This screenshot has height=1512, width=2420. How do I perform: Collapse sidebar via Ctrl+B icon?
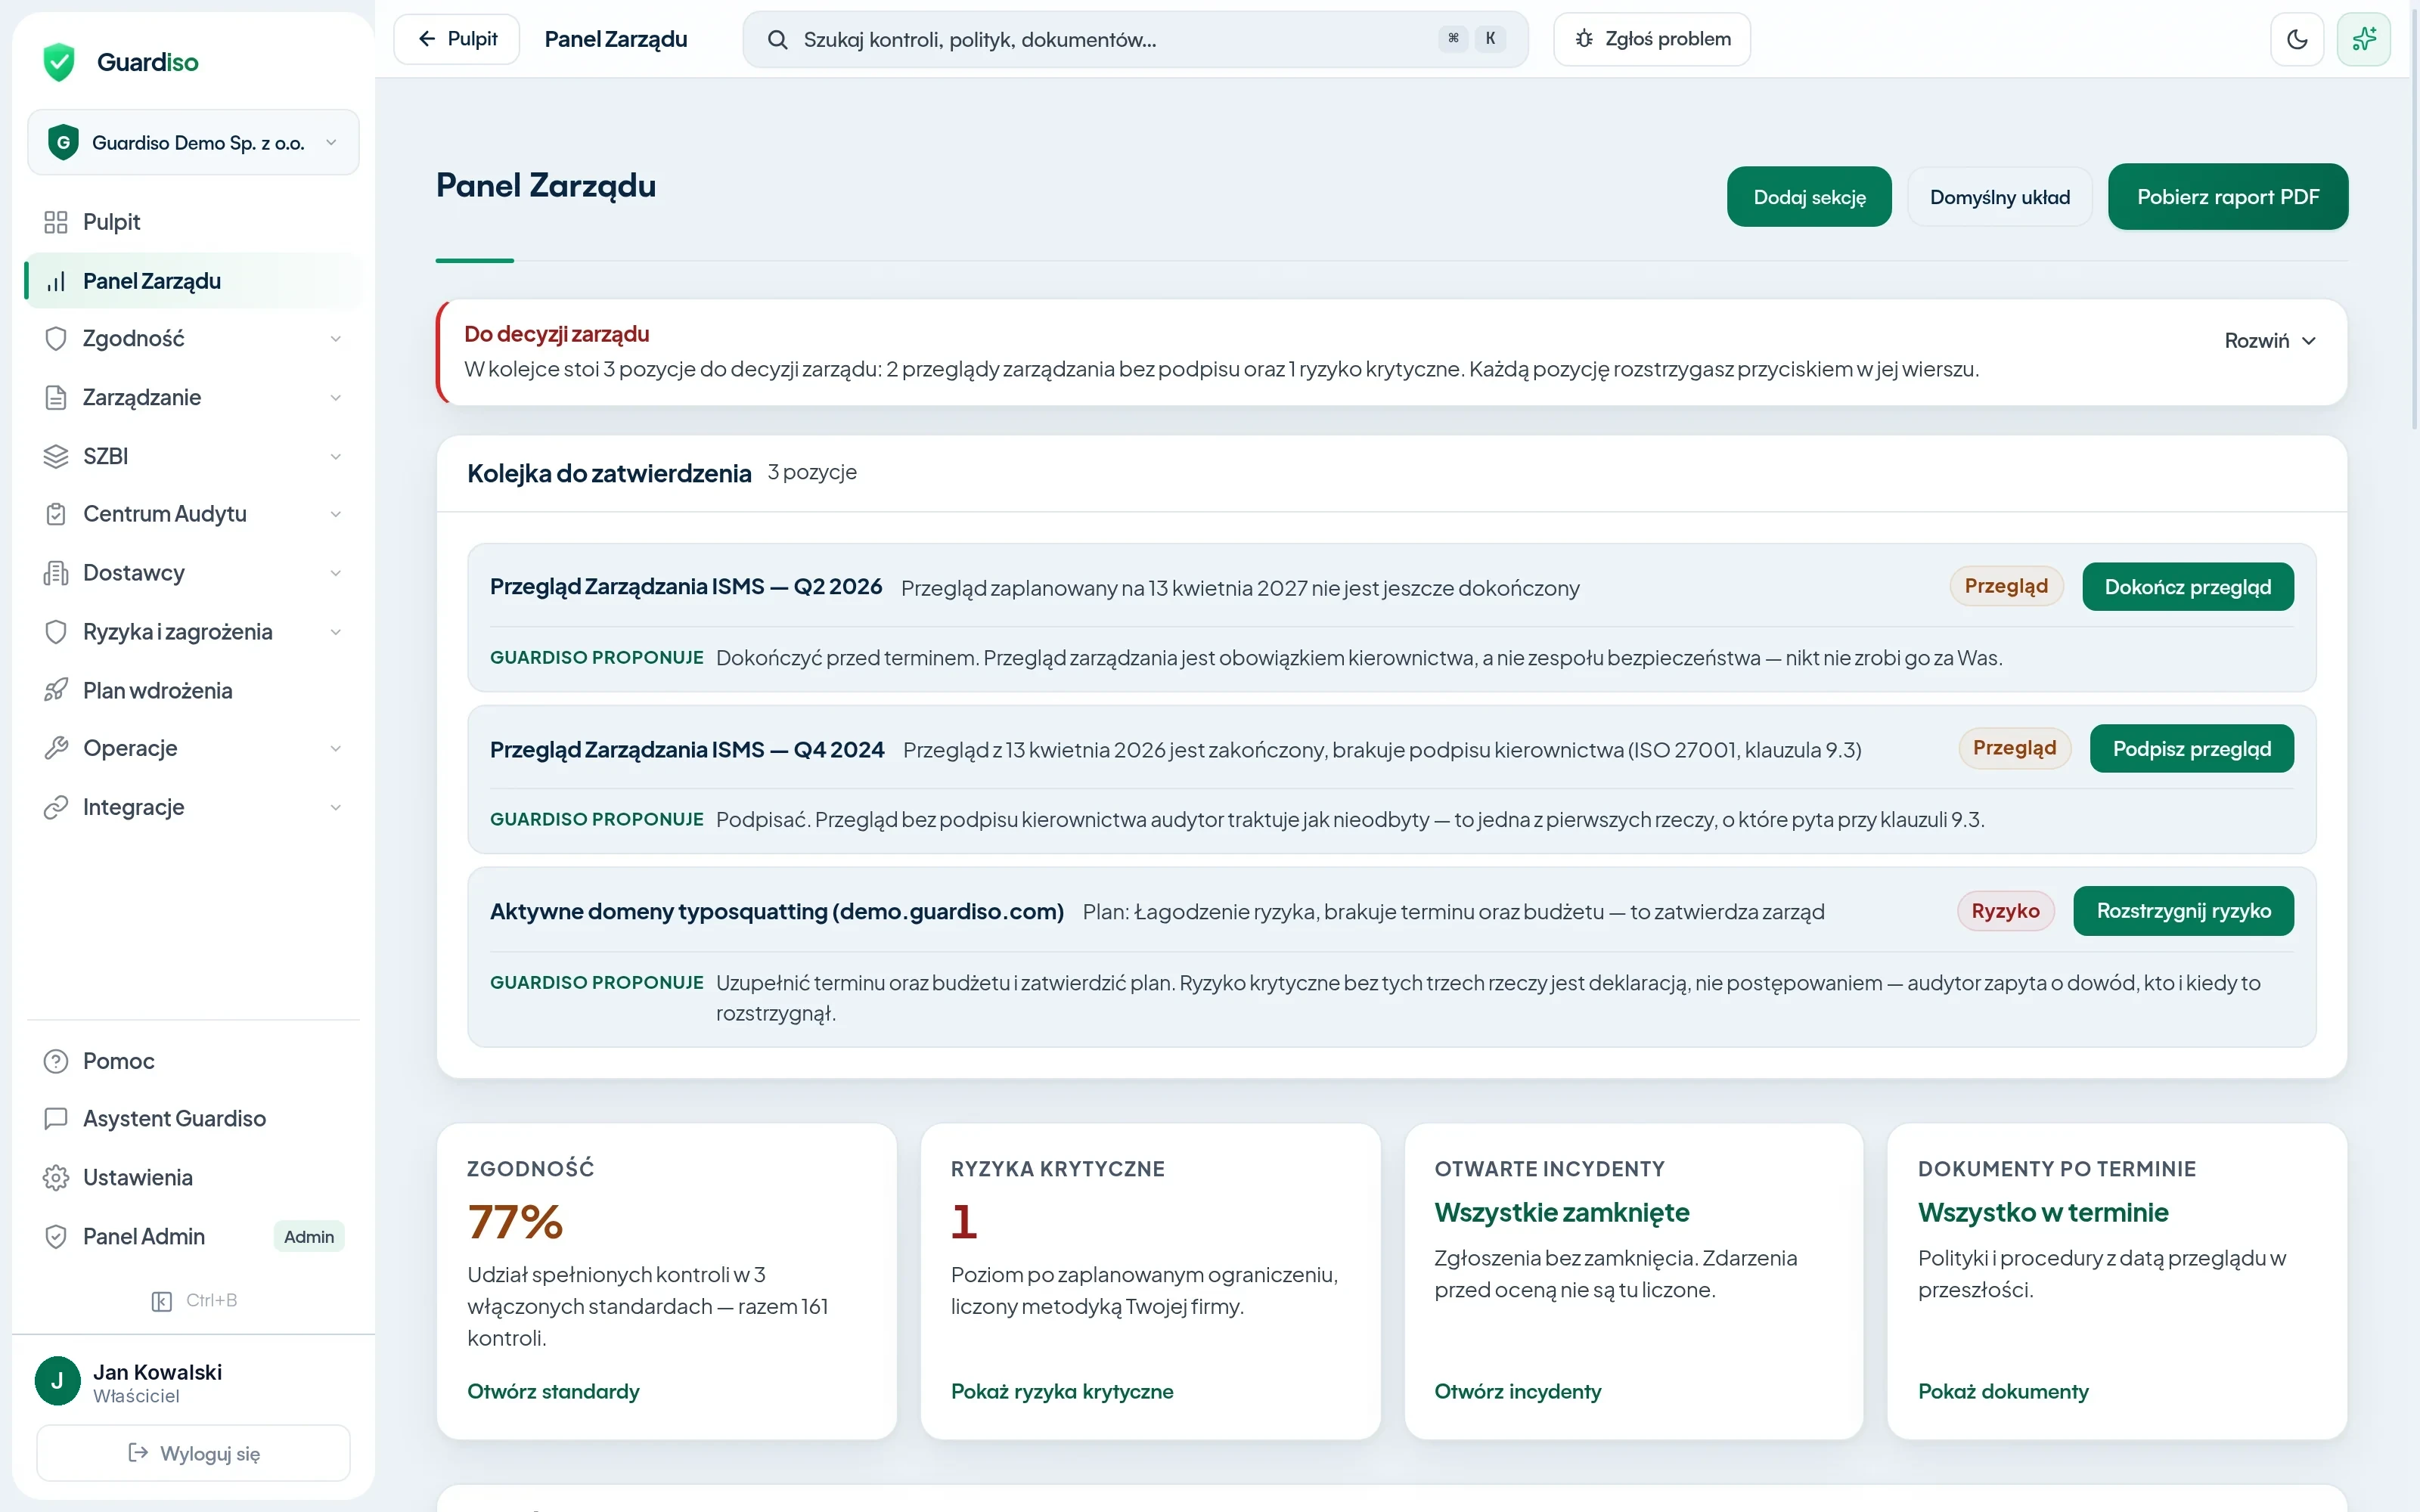(162, 1301)
